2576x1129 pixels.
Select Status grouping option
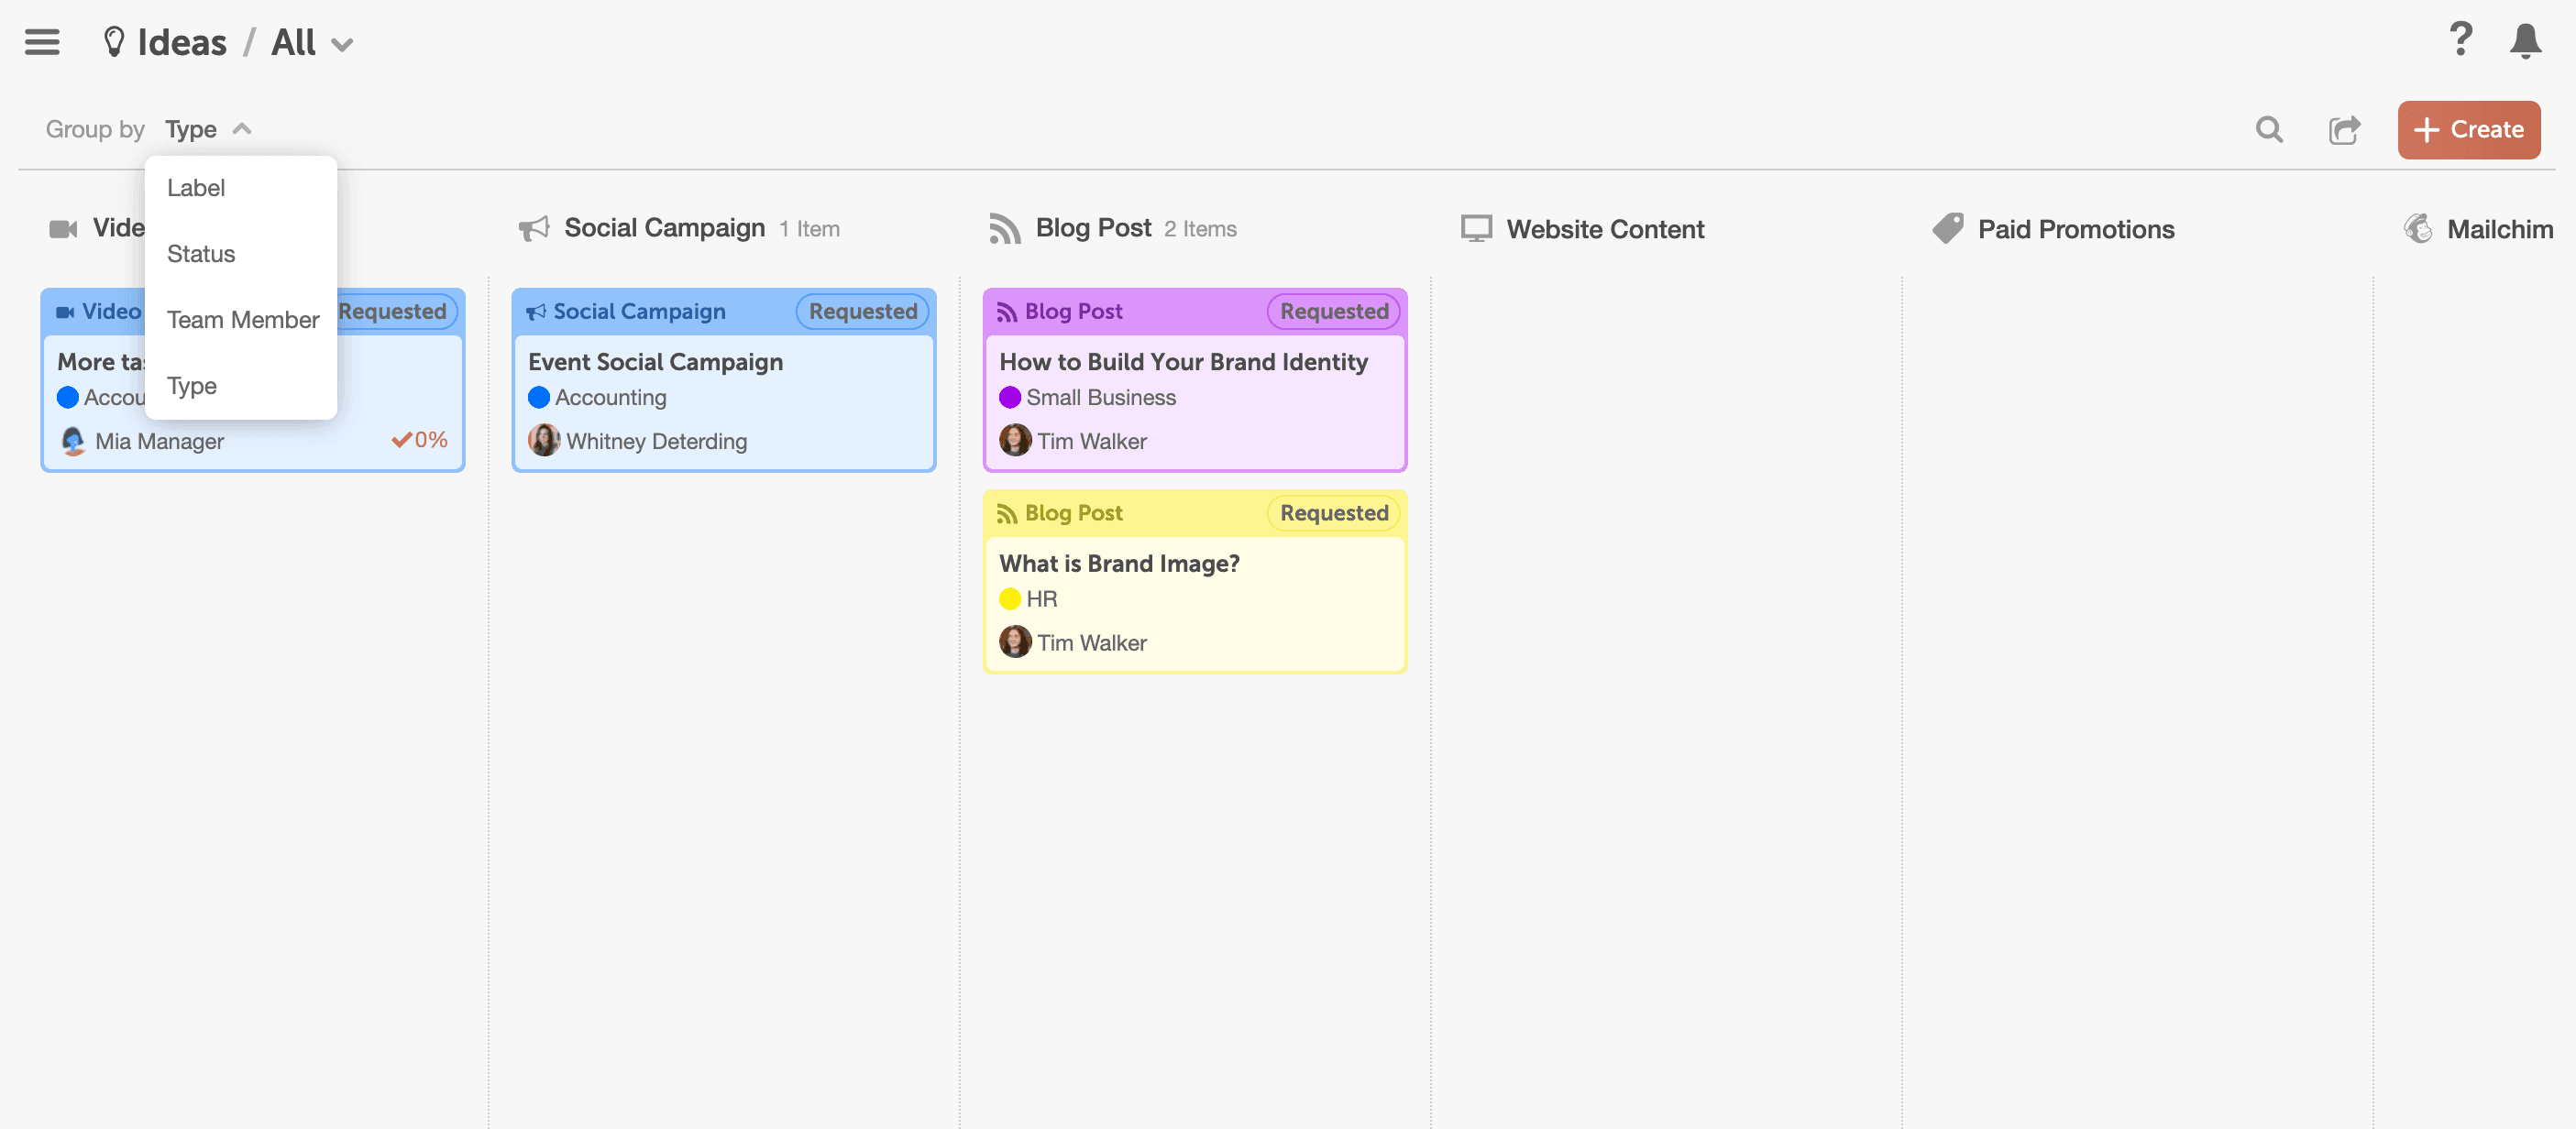click(x=201, y=254)
